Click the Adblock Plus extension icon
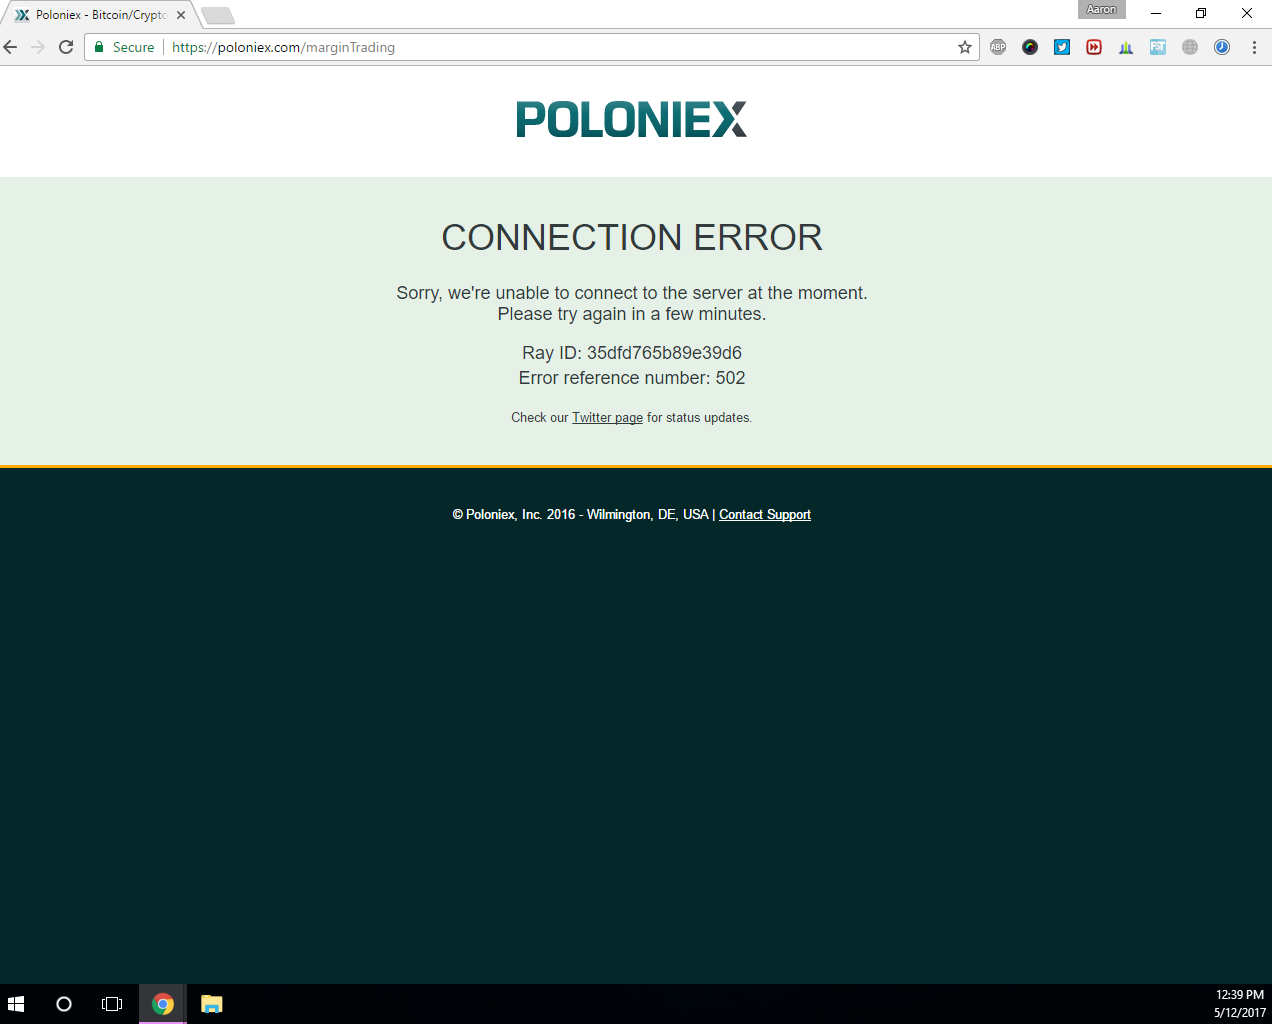 pyautogui.click(x=998, y=47)
